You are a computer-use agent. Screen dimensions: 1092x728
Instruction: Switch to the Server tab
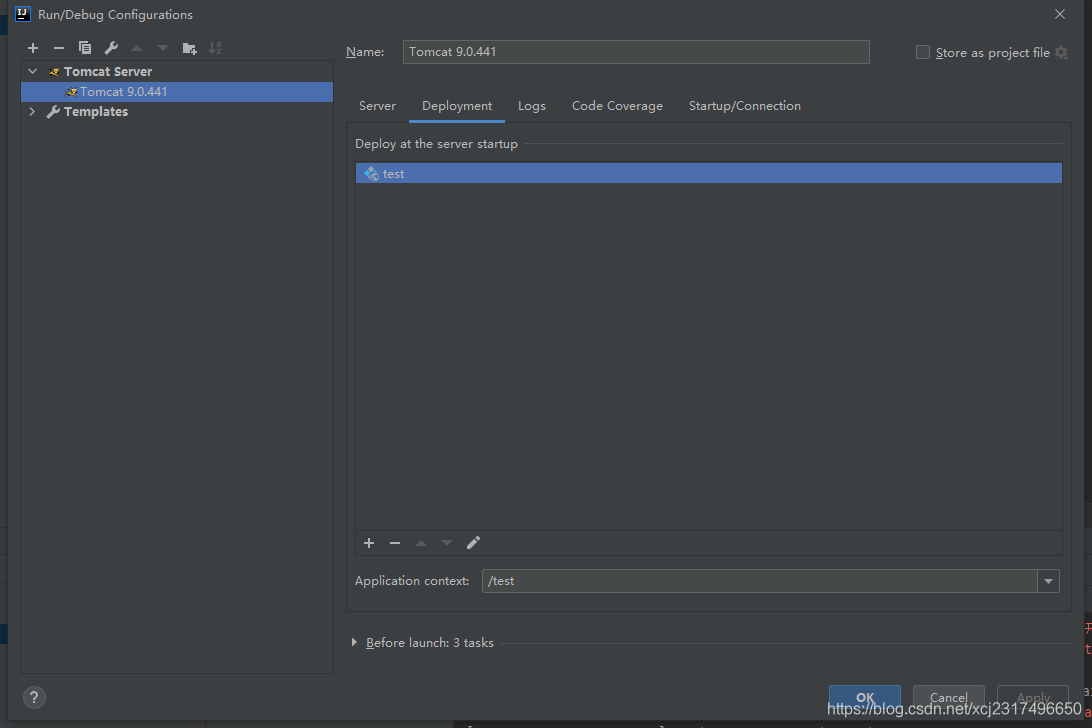377,106
